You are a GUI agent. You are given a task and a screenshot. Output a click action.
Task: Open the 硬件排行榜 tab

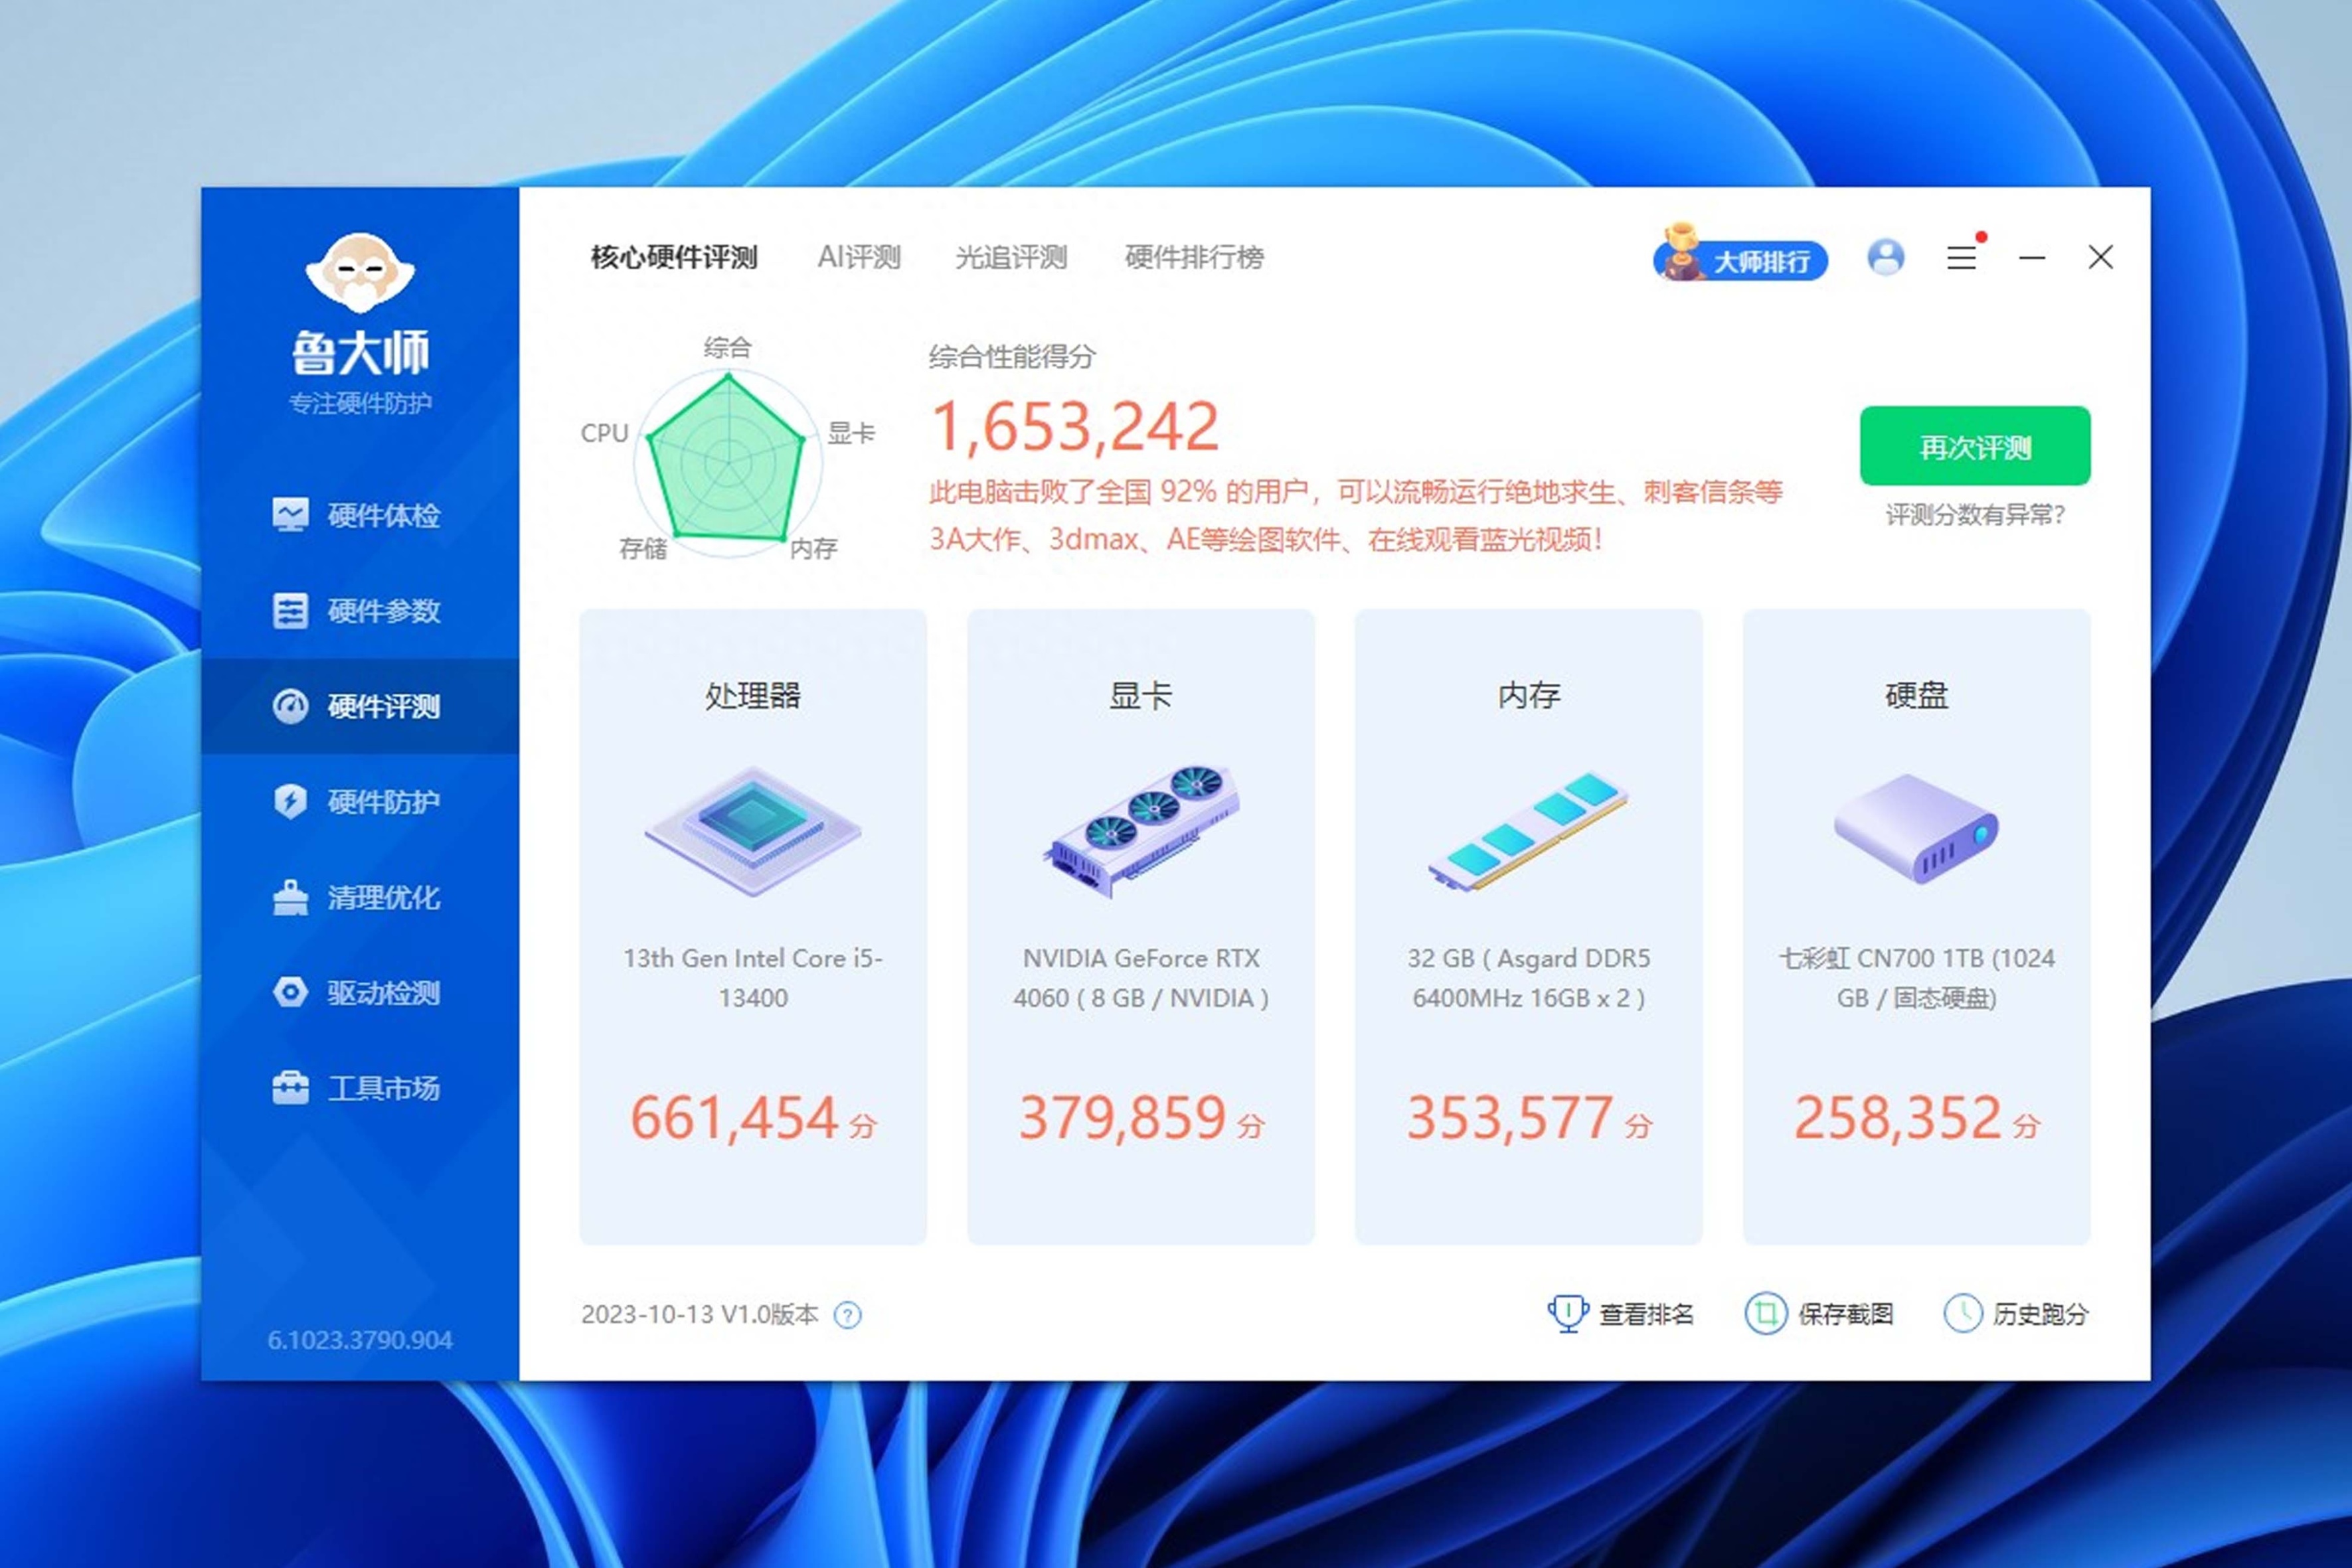pos(1194,258)
